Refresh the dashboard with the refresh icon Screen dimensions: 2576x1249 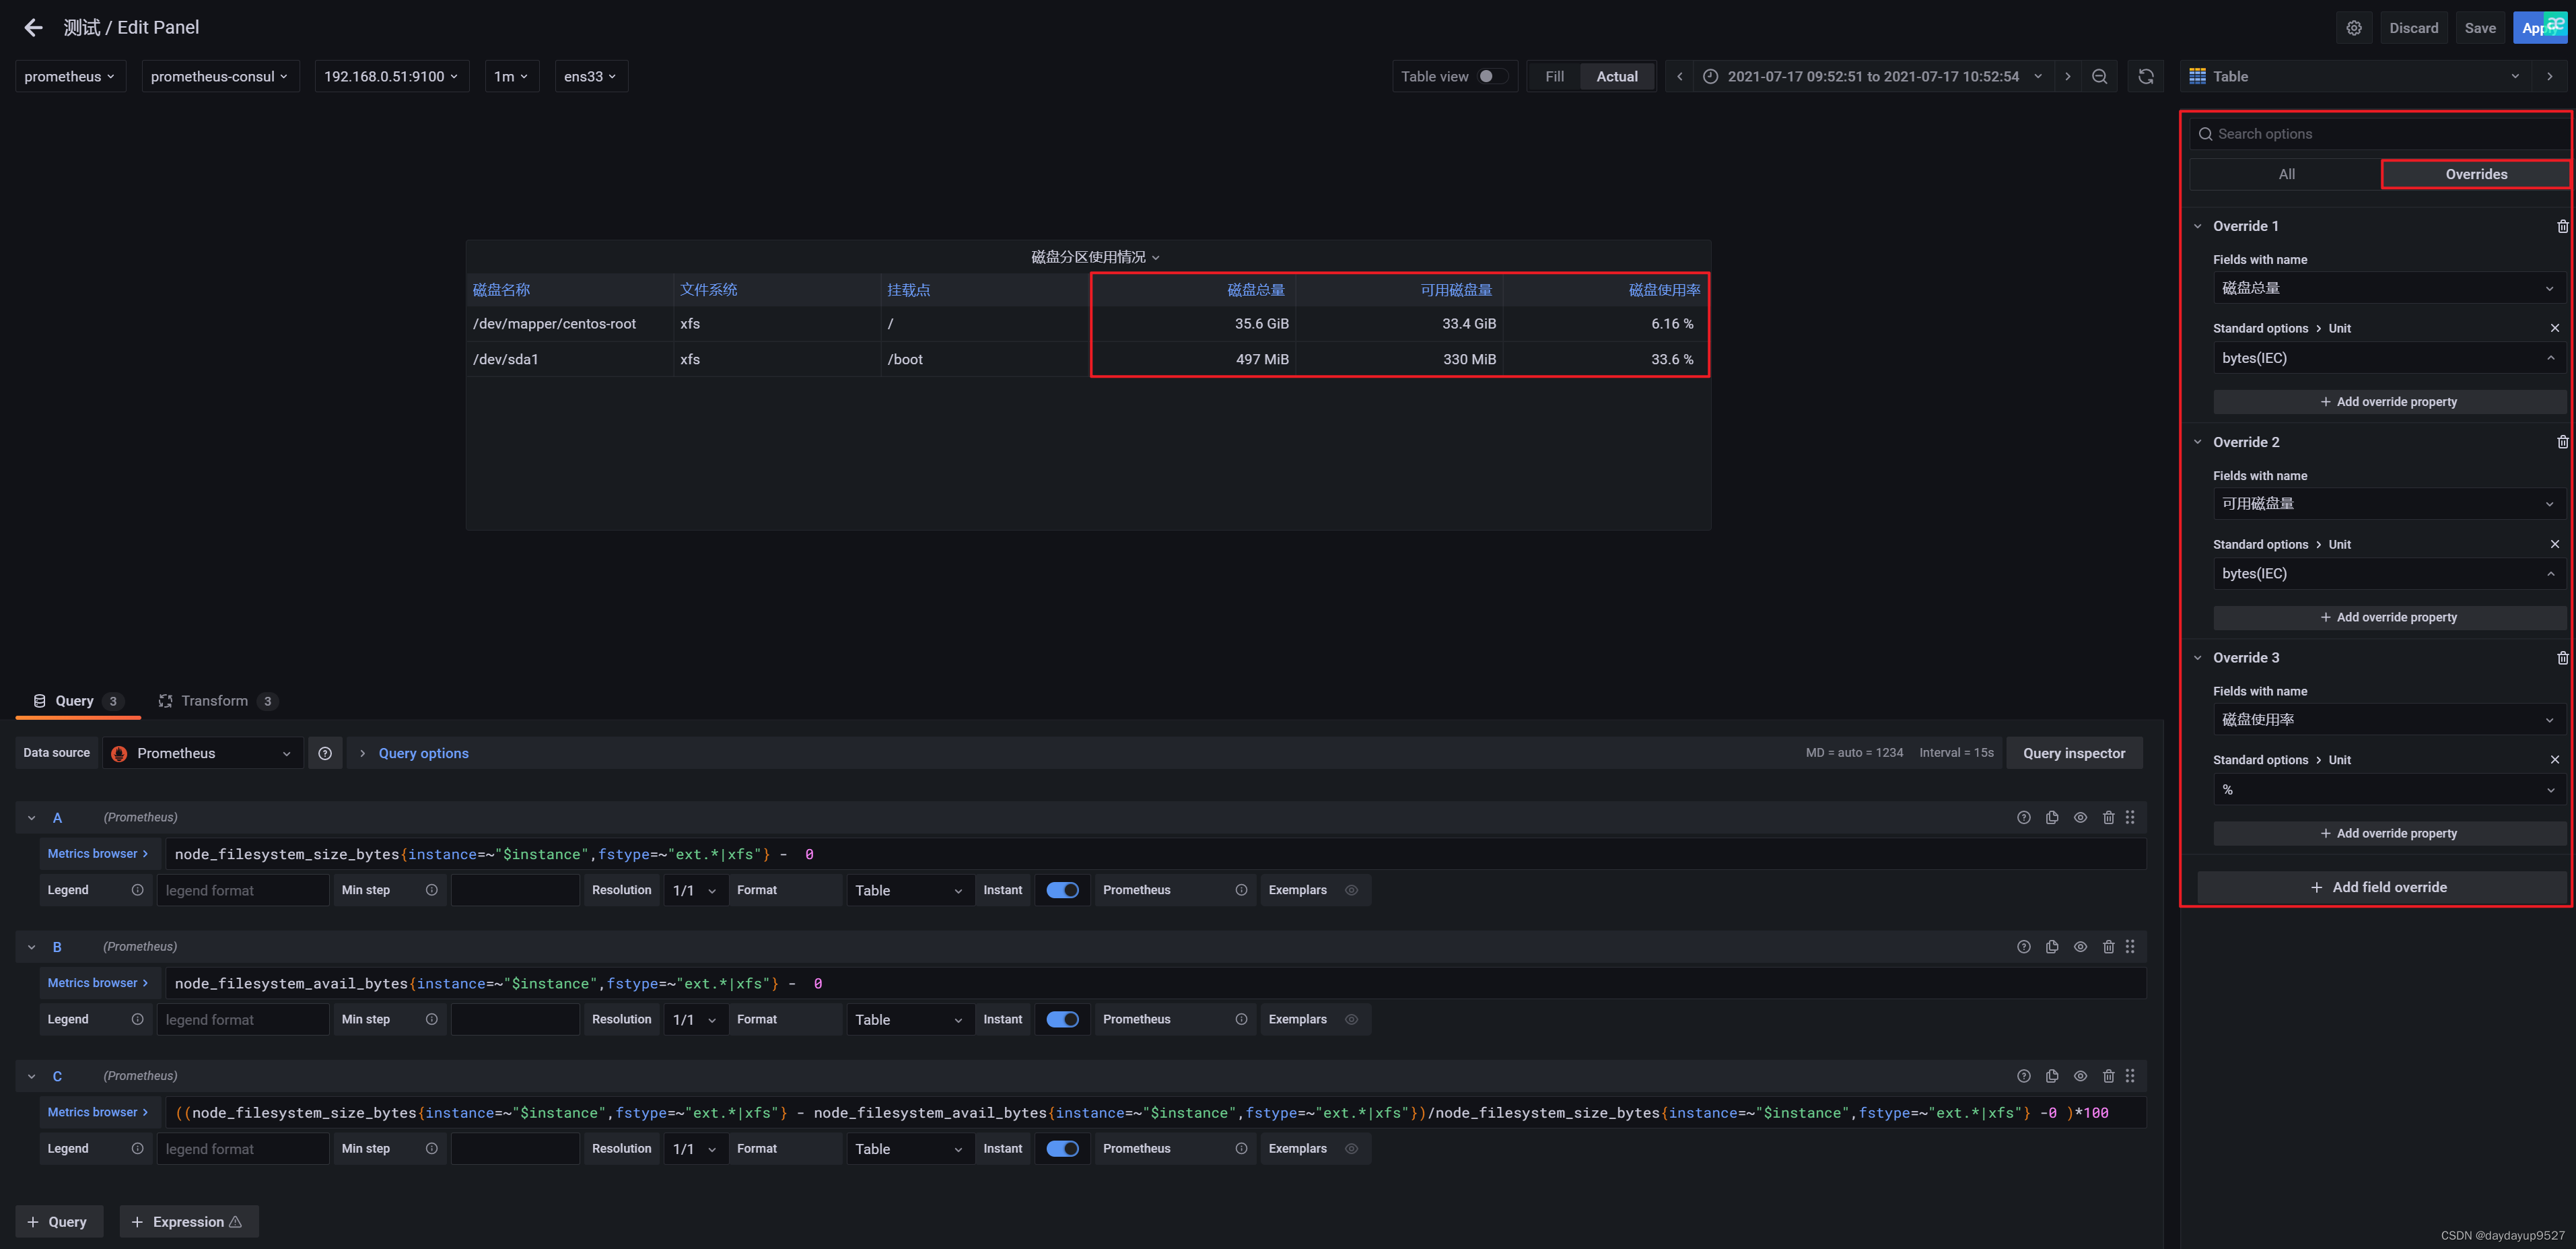coord(2146,77)
